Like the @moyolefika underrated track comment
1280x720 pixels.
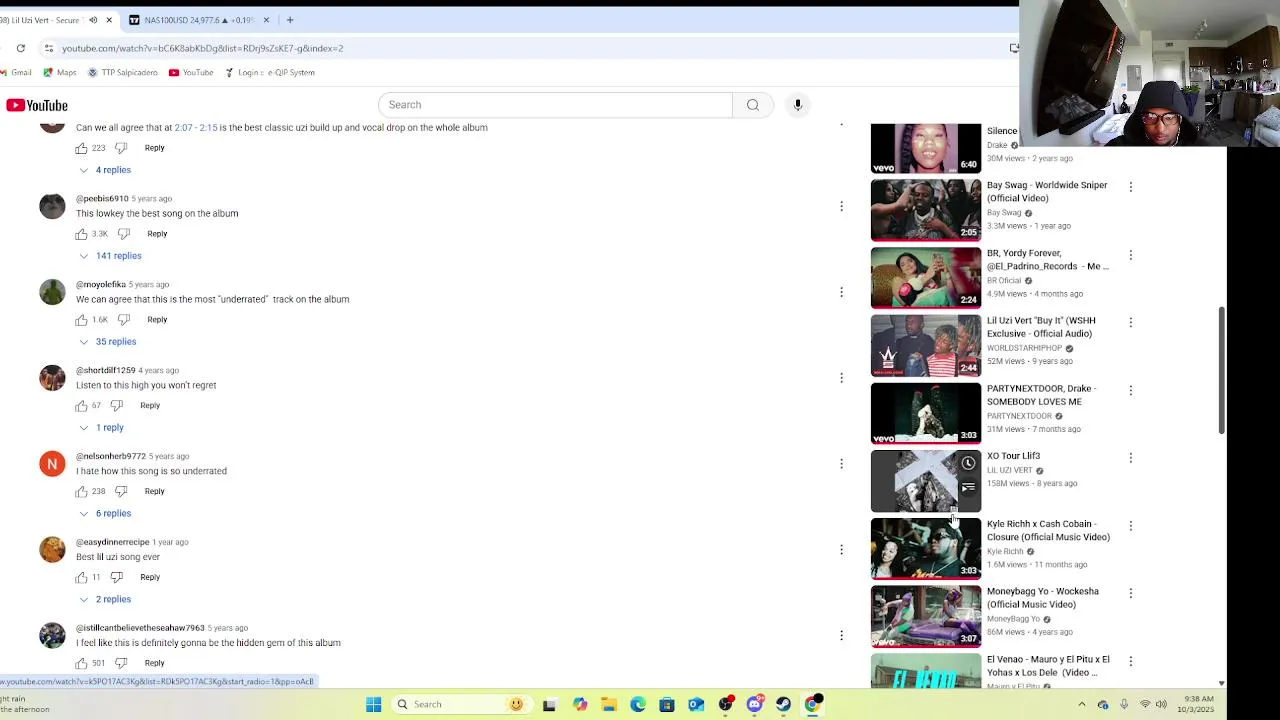[81, 320]
